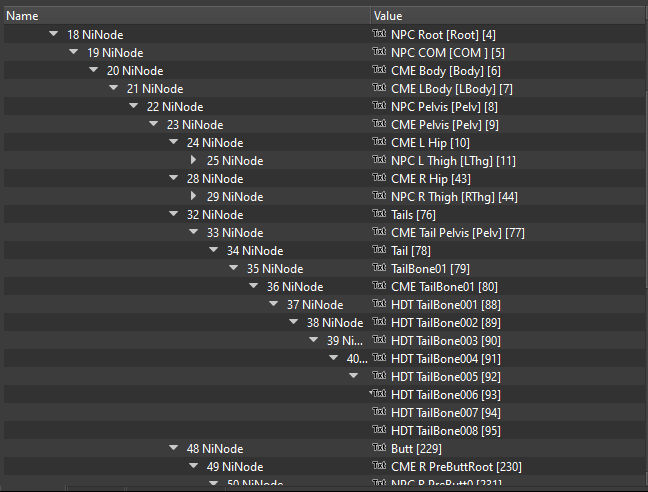Screen dimensions: 648x492
Task: Click Txt icon beside HDT TailBone008
Action: pos(379,430)
